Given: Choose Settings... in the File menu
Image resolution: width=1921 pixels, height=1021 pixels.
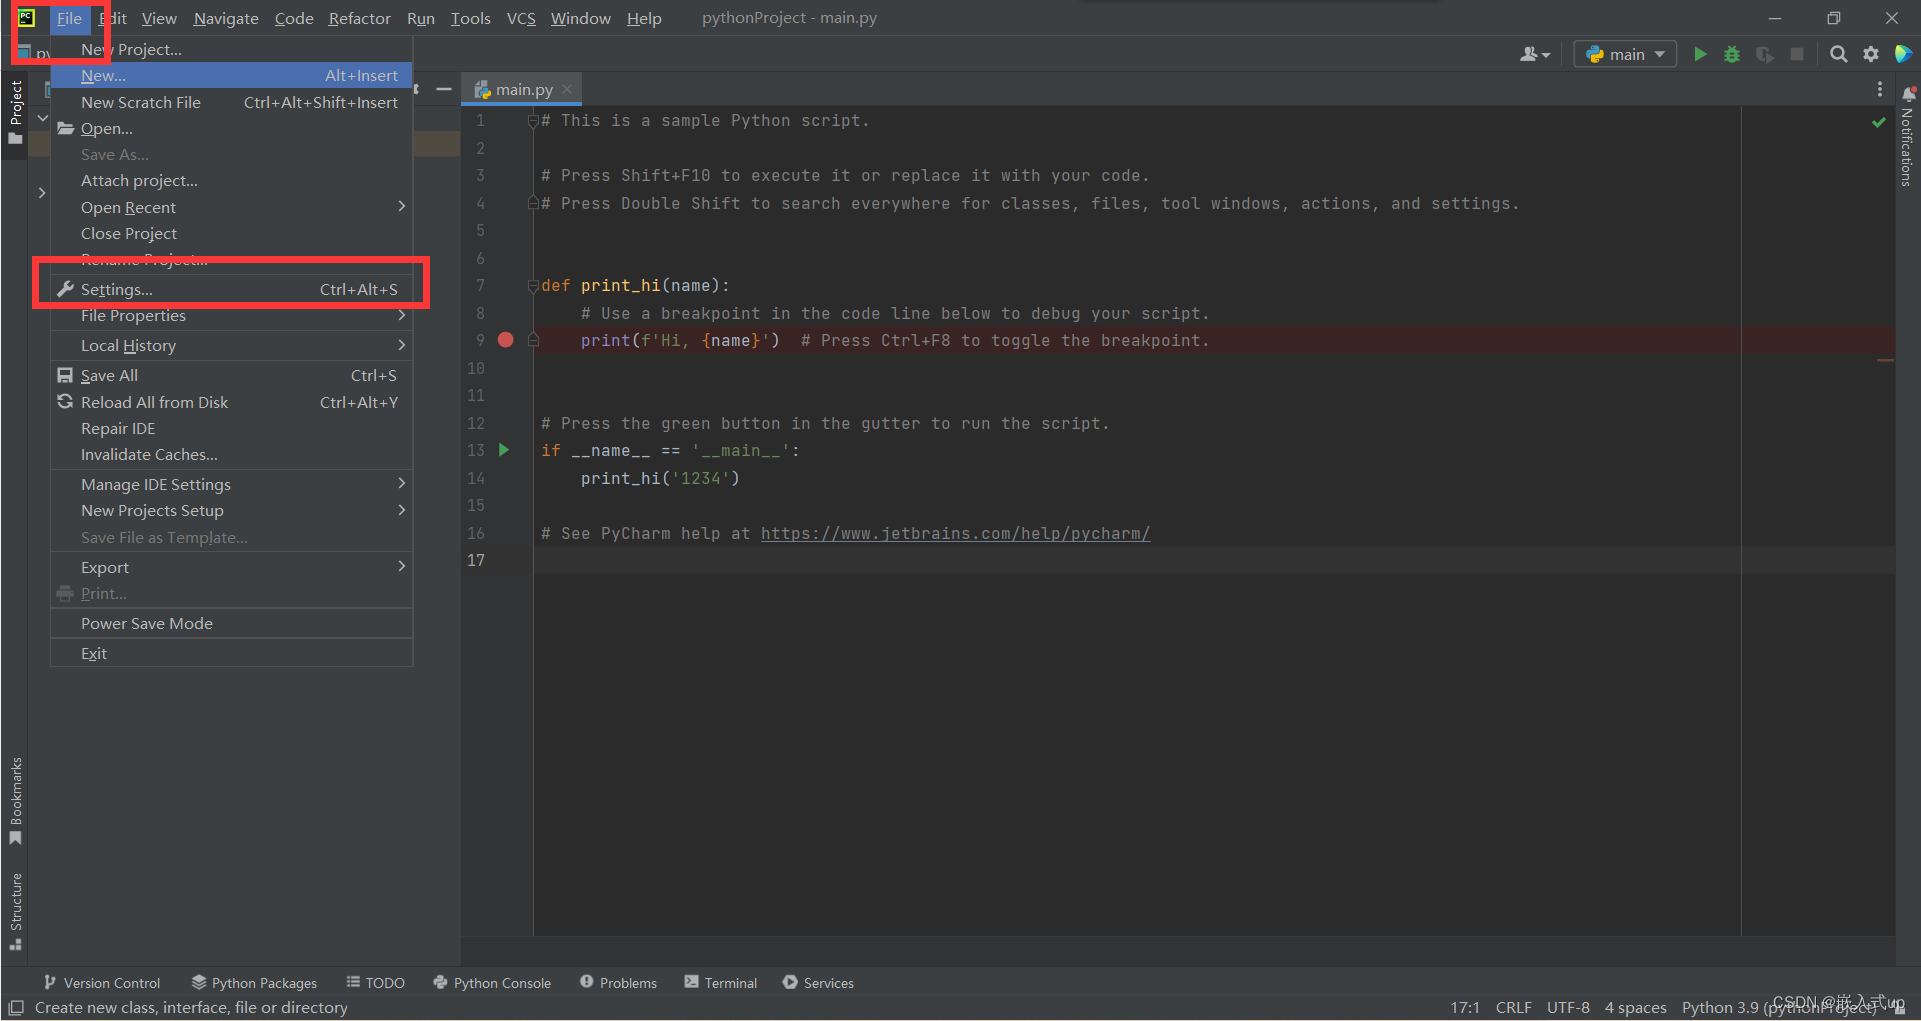Looking at the screenshot, I should (232, 289).
